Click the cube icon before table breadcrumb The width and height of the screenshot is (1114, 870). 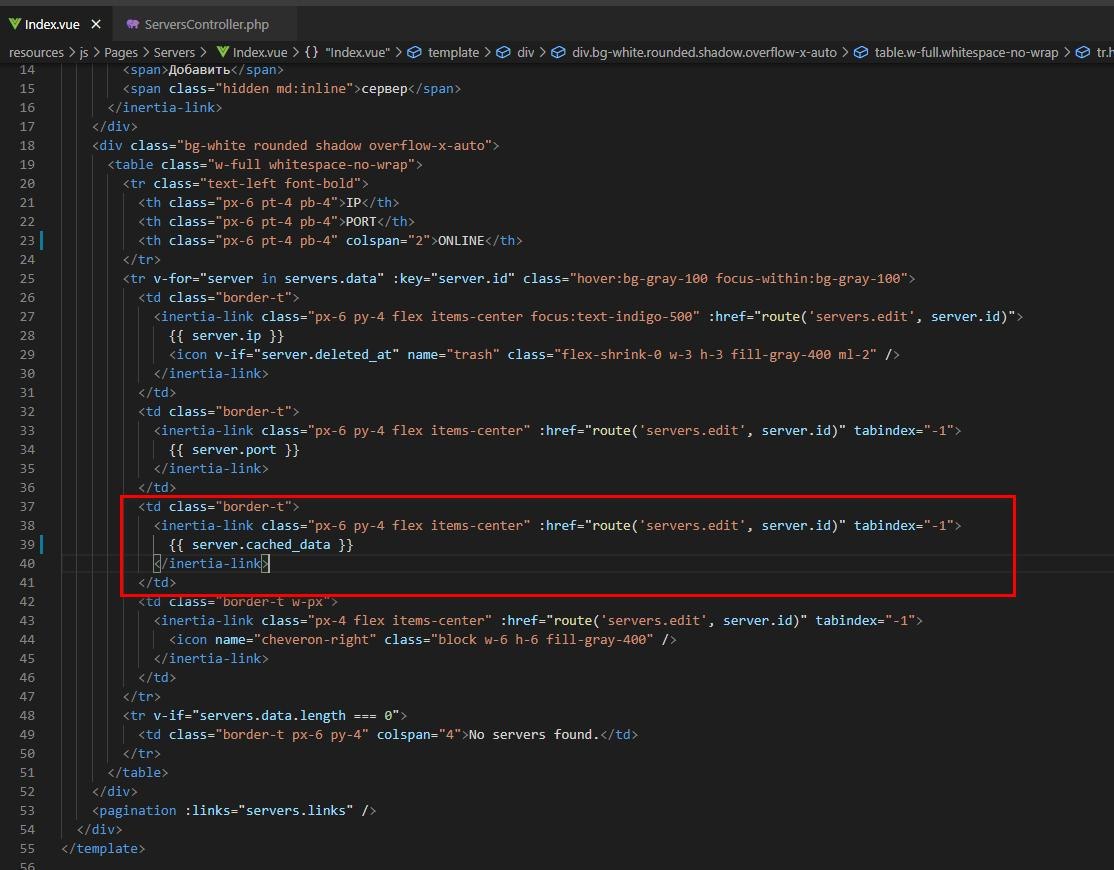point(860,53)
